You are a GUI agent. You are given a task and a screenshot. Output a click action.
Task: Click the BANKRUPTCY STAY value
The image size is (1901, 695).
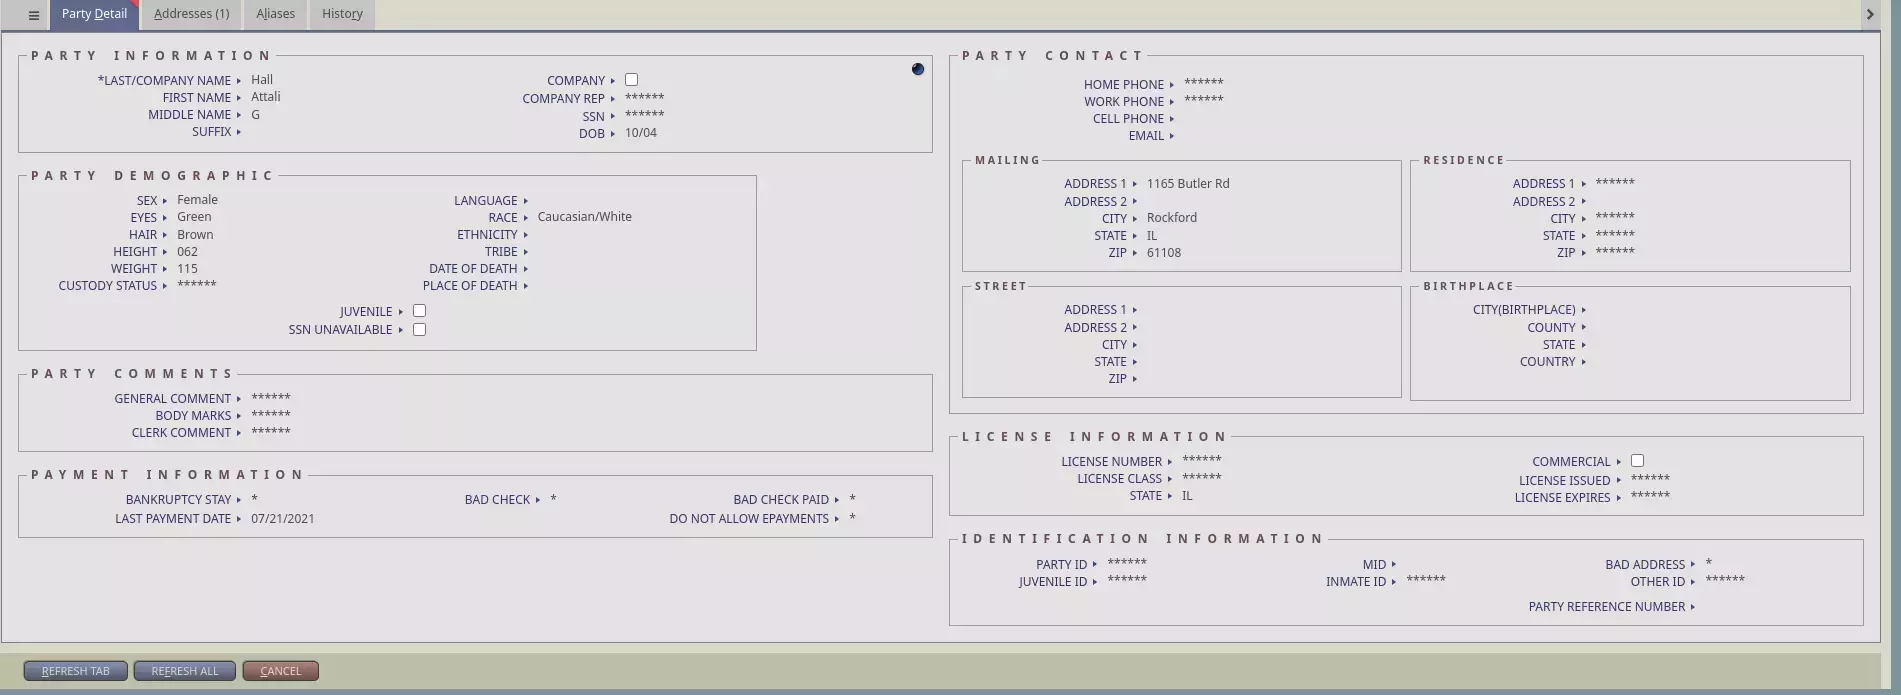tap(255, 499)
